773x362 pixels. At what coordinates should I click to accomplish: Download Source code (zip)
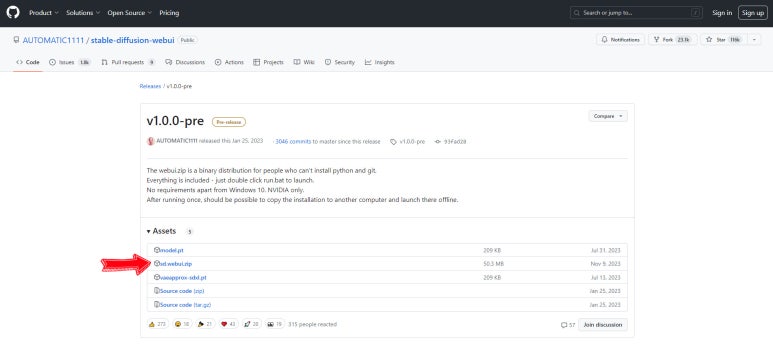click(182, 291)
